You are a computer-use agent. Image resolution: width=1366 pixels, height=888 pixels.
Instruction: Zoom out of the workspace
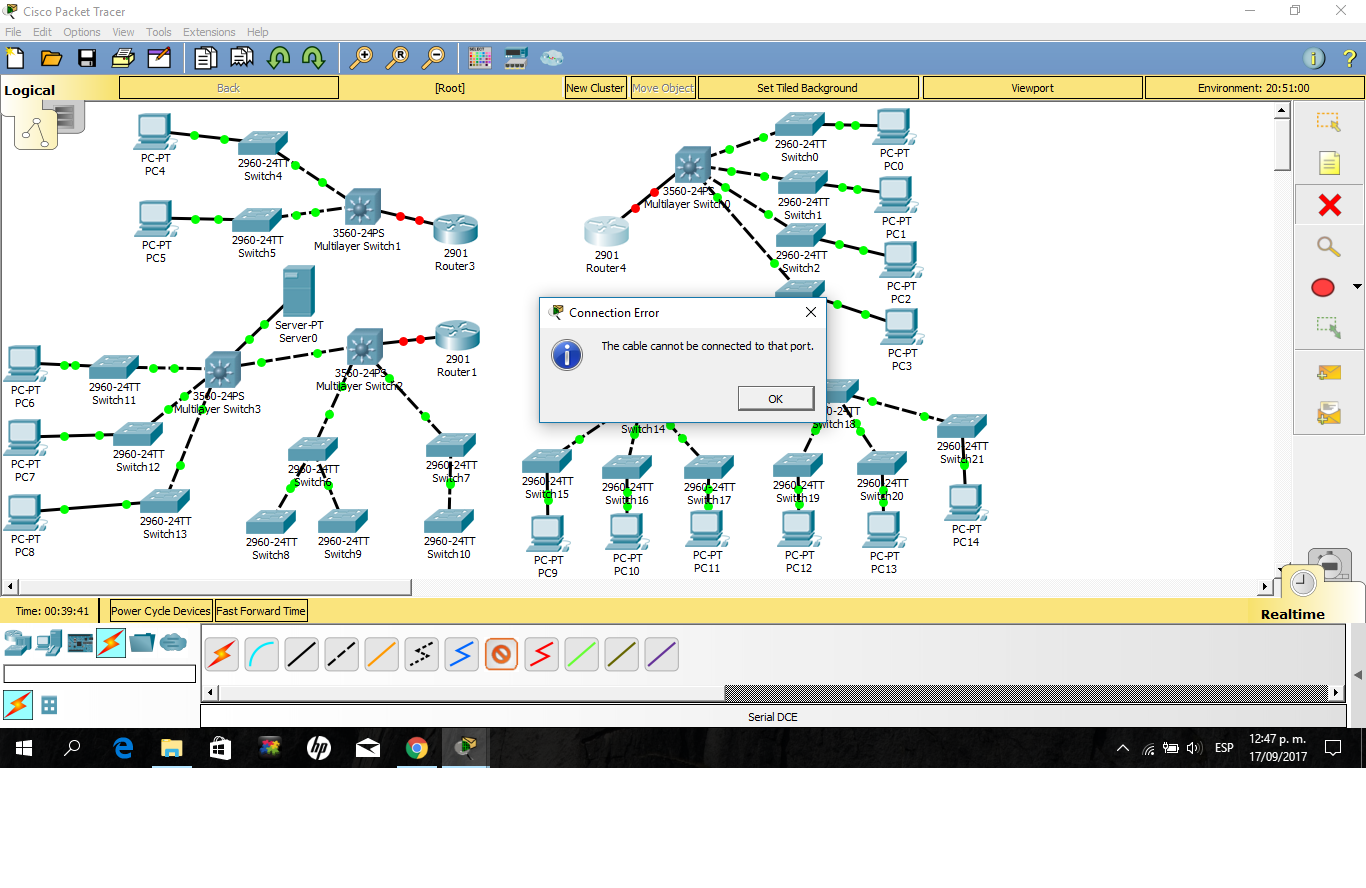click(433, 58)
